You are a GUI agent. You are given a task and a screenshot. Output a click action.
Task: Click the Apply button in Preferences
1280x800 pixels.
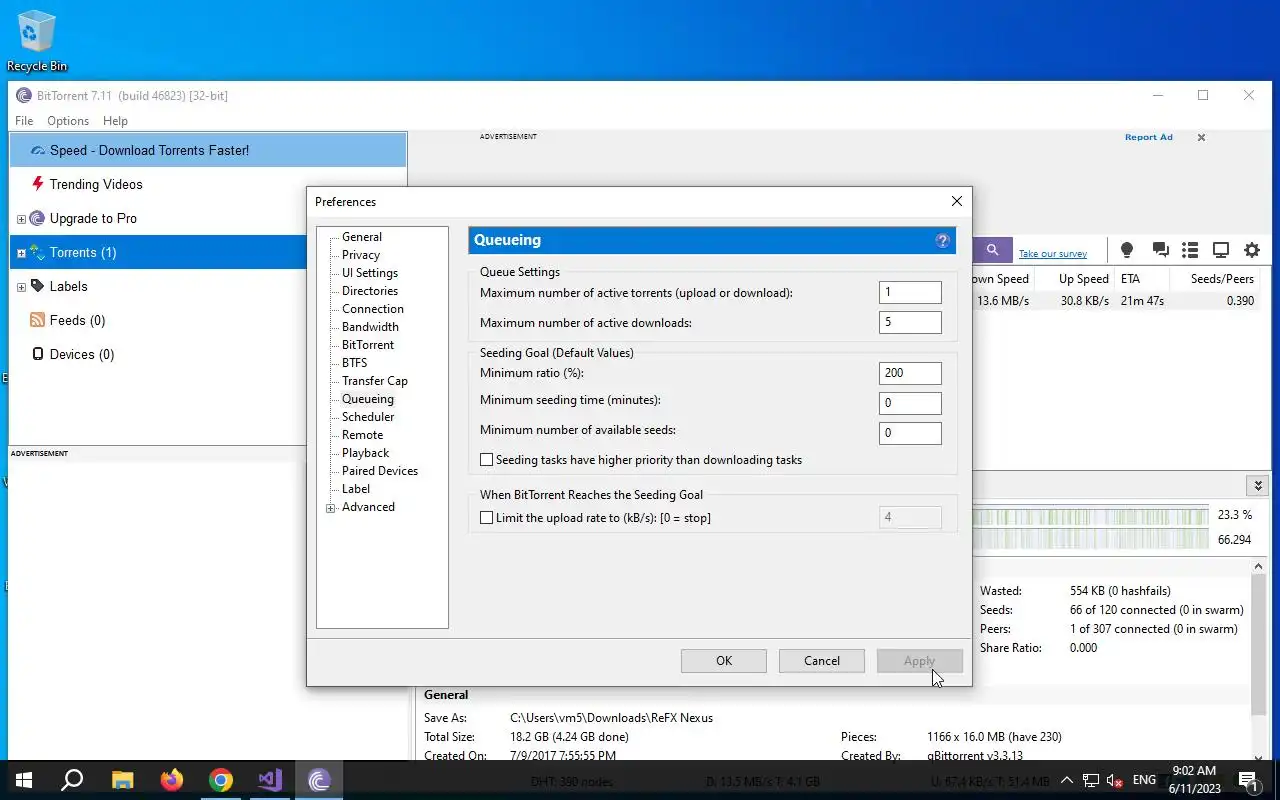[920, 661]
